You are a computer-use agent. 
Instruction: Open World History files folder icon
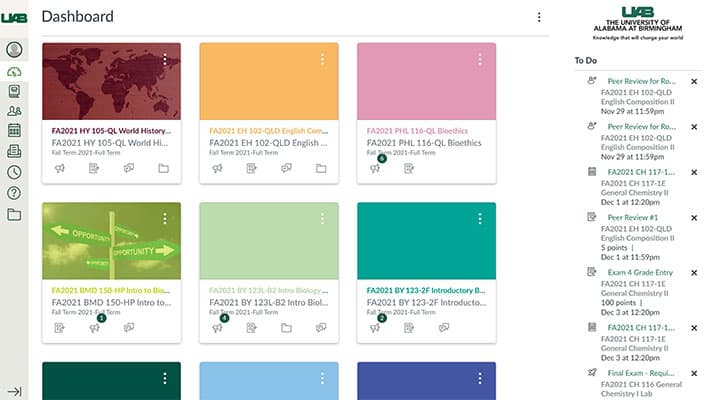[163, 169]
